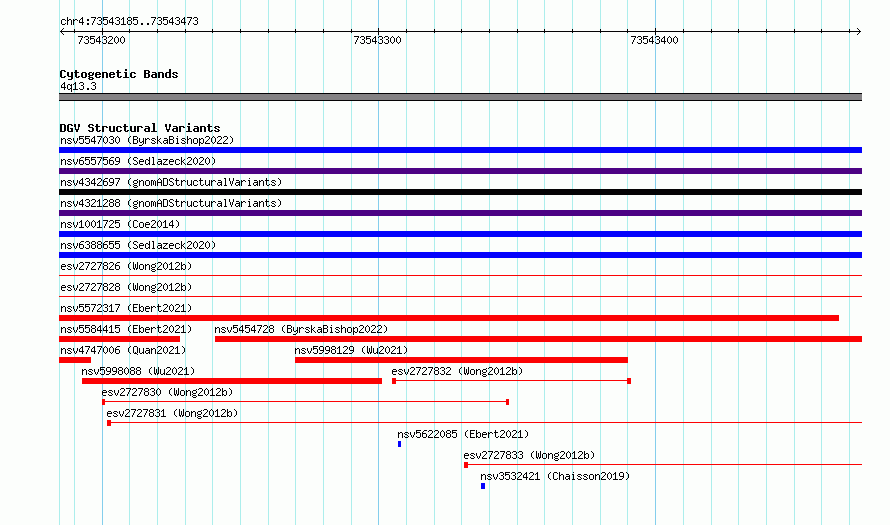Click the nsv5547030 (ByrskaBishop2022) label
Screen dimensions: 890x525
click(147, 140)
